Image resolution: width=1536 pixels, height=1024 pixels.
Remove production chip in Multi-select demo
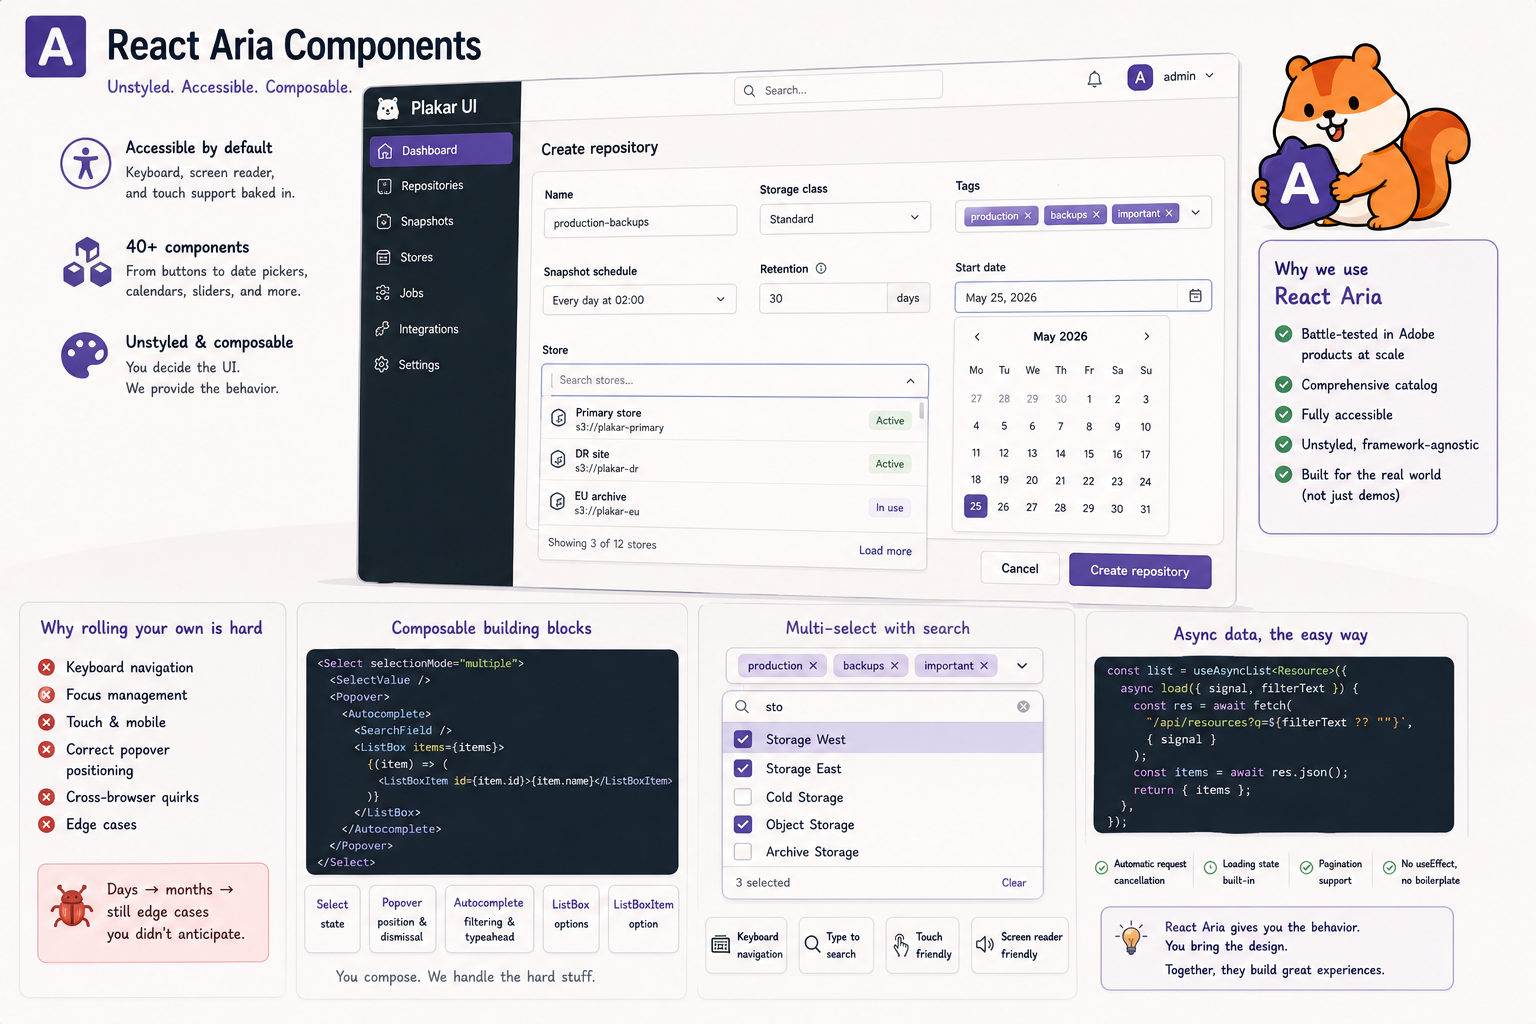813,666
